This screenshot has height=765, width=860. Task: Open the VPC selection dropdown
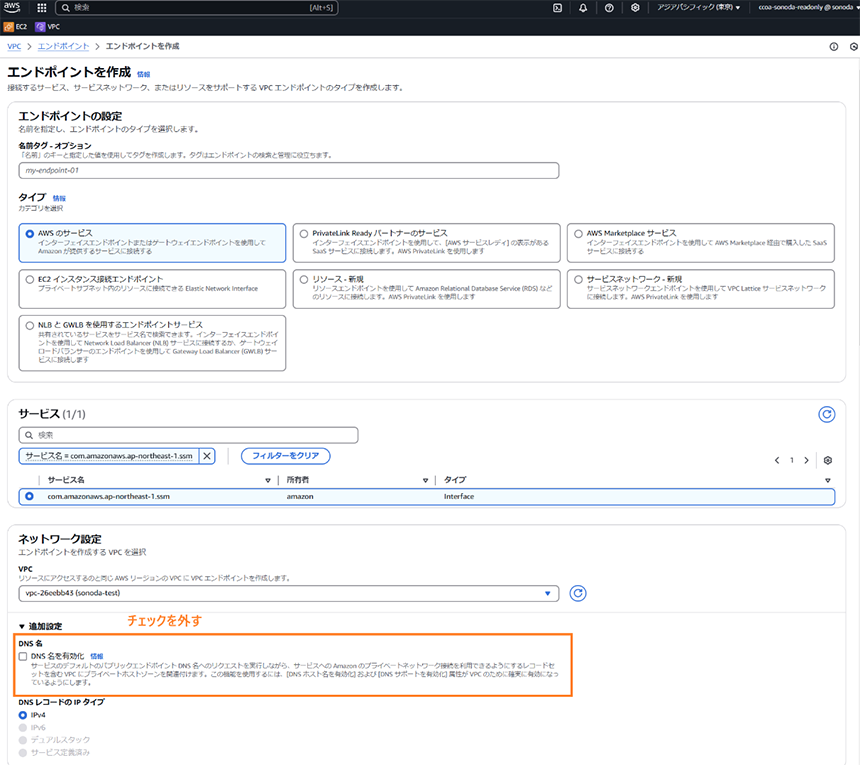click(288, 593)
